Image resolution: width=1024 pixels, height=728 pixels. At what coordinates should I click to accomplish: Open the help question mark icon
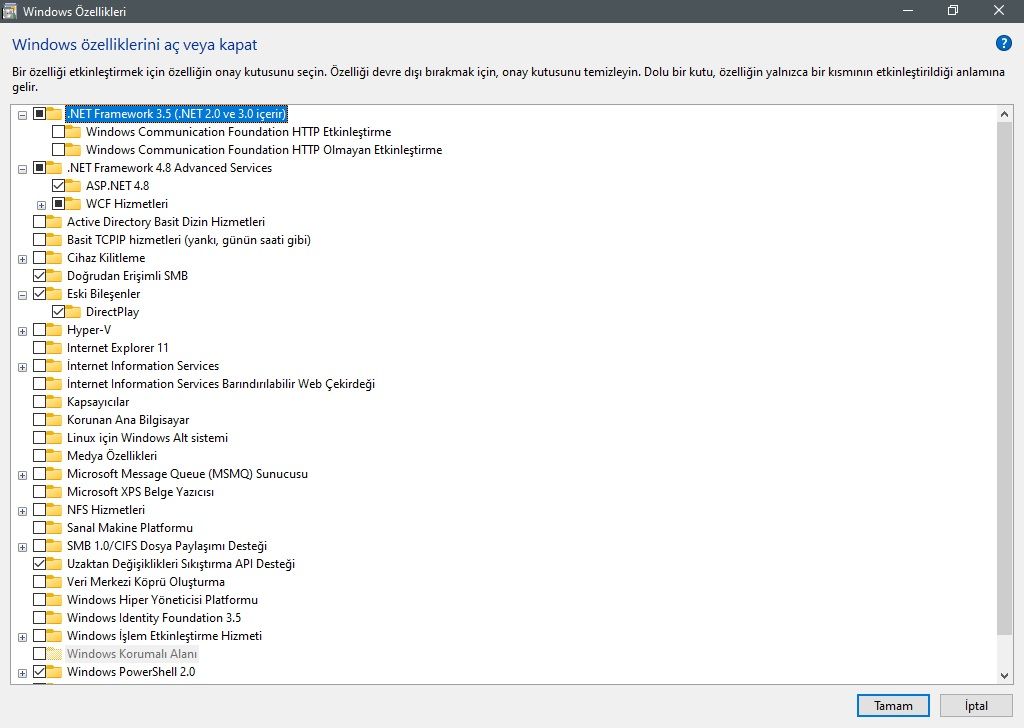[1003, 44]
